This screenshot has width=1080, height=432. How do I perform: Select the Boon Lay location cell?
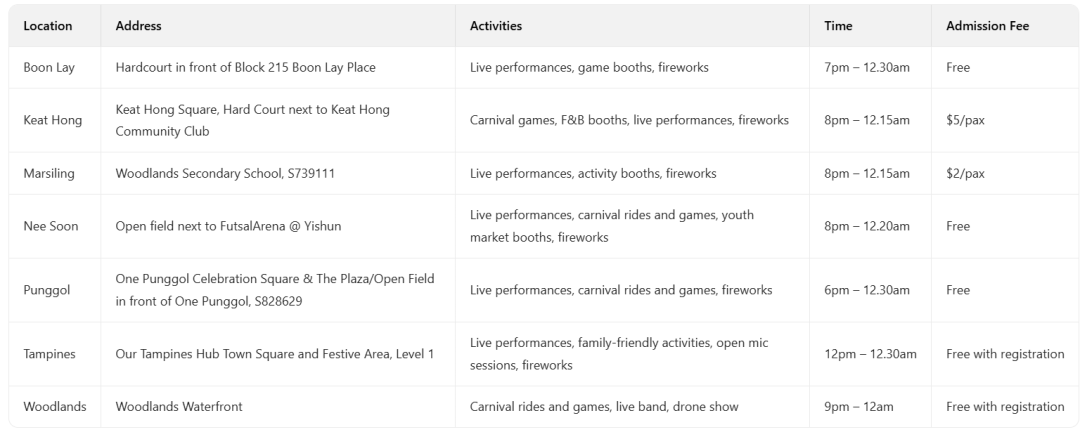pyautogui.click(x=49, y=67)
